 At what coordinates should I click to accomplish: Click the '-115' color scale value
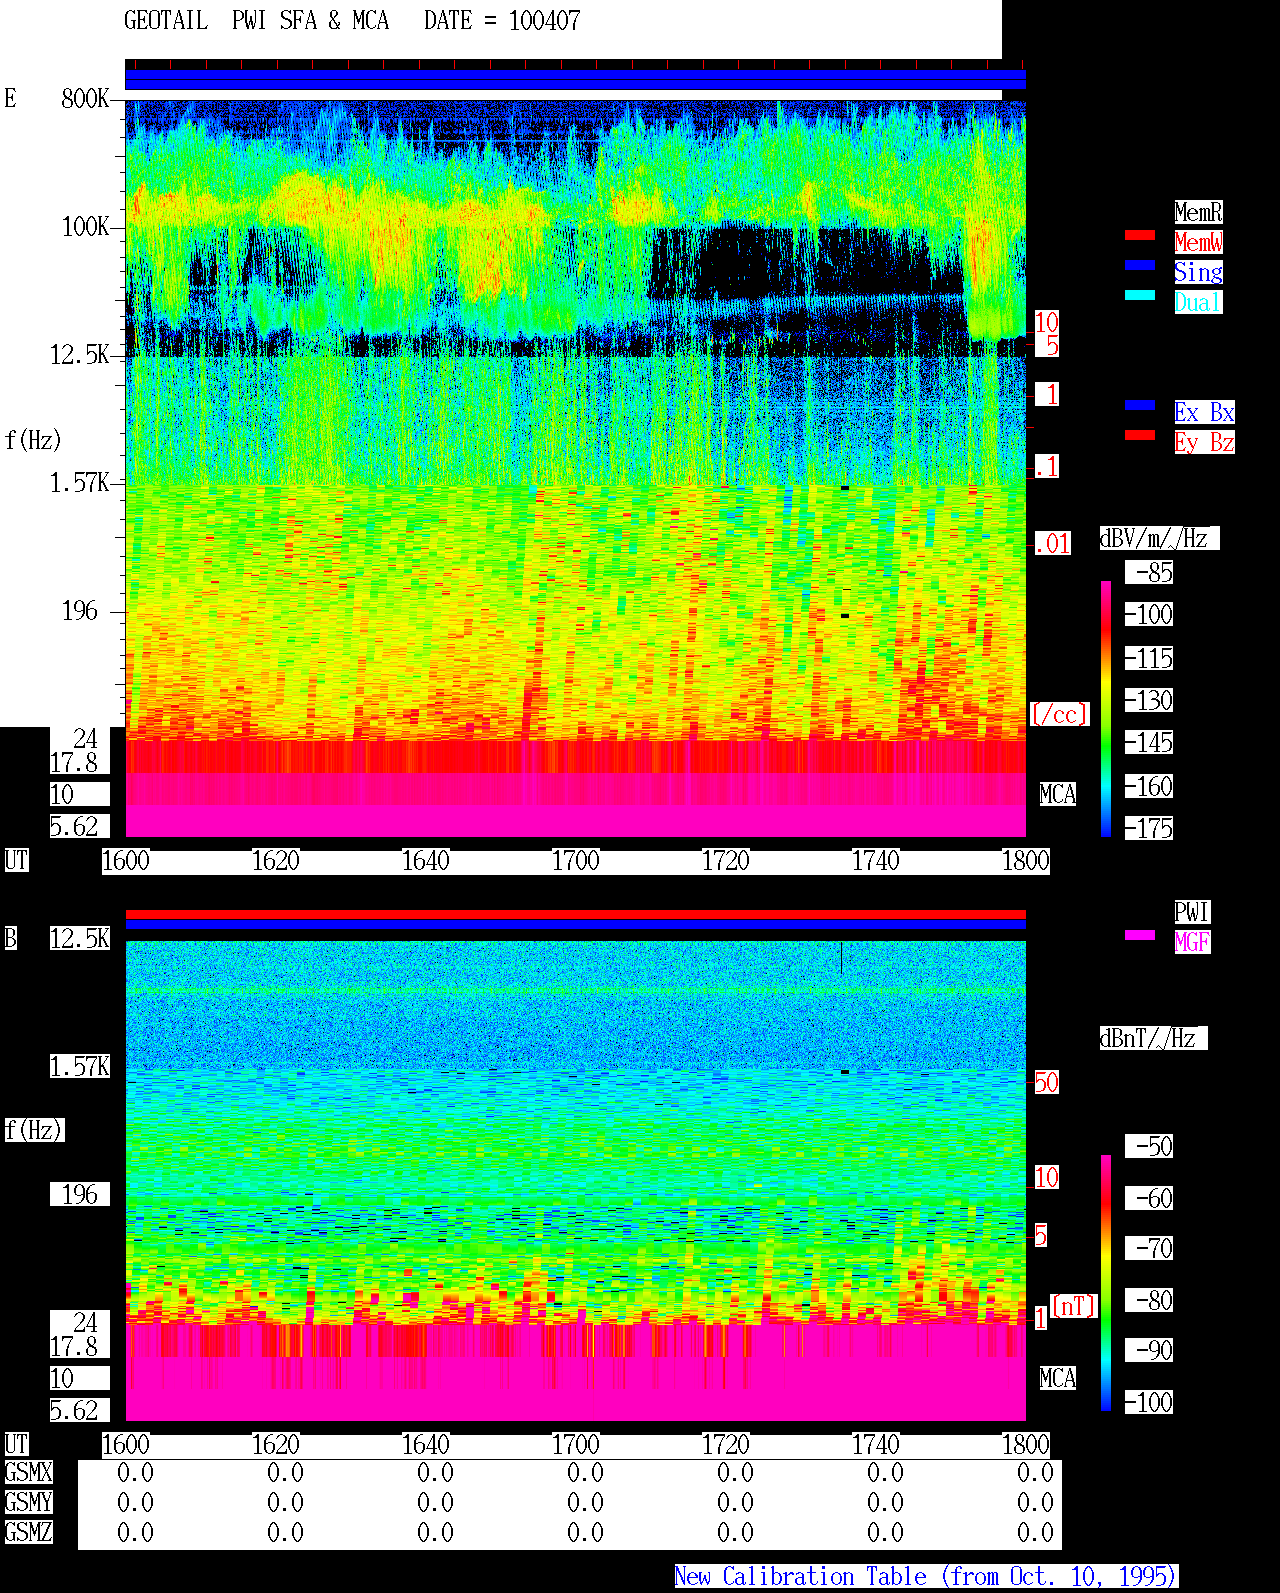[x=1149, y=659]
